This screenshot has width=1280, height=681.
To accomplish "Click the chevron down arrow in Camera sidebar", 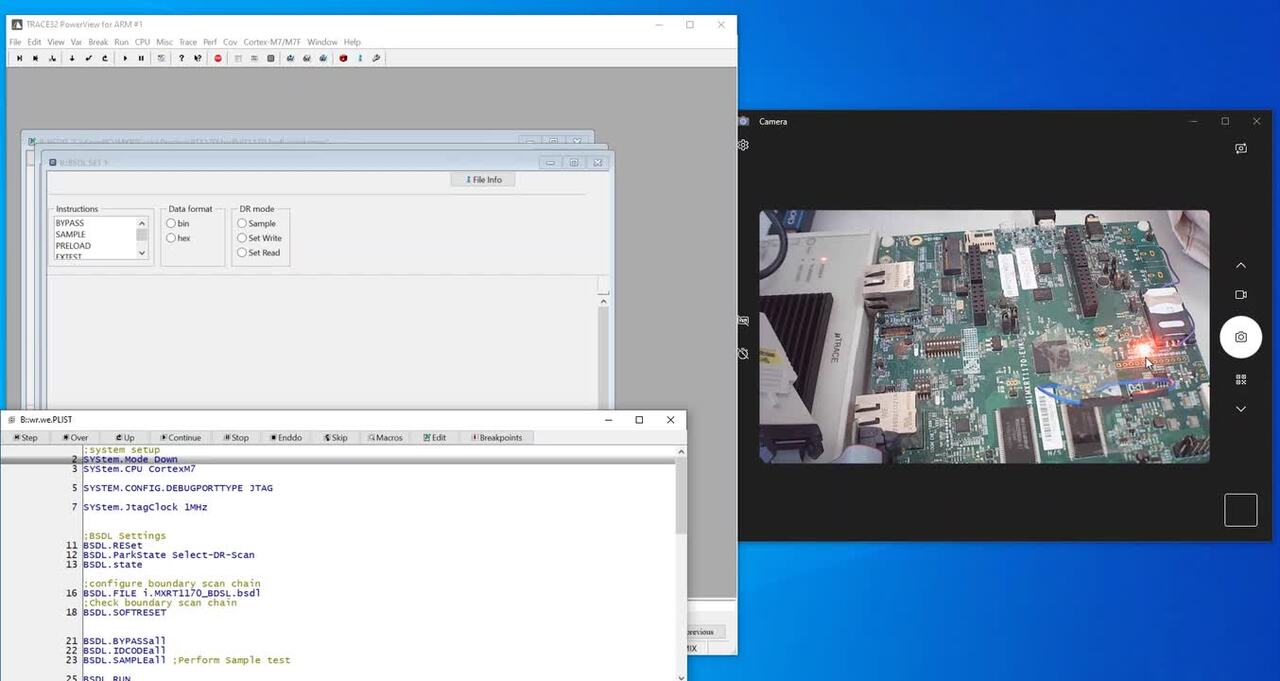I will pyautogui.click(x=1240, y=409).
